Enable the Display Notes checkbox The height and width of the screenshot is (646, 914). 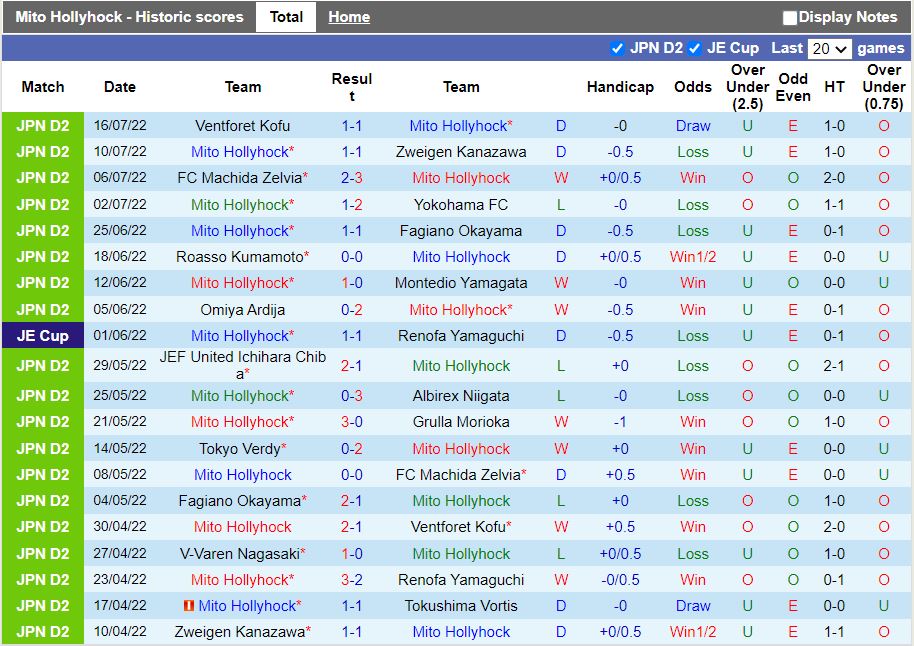(x=789, y=17)
